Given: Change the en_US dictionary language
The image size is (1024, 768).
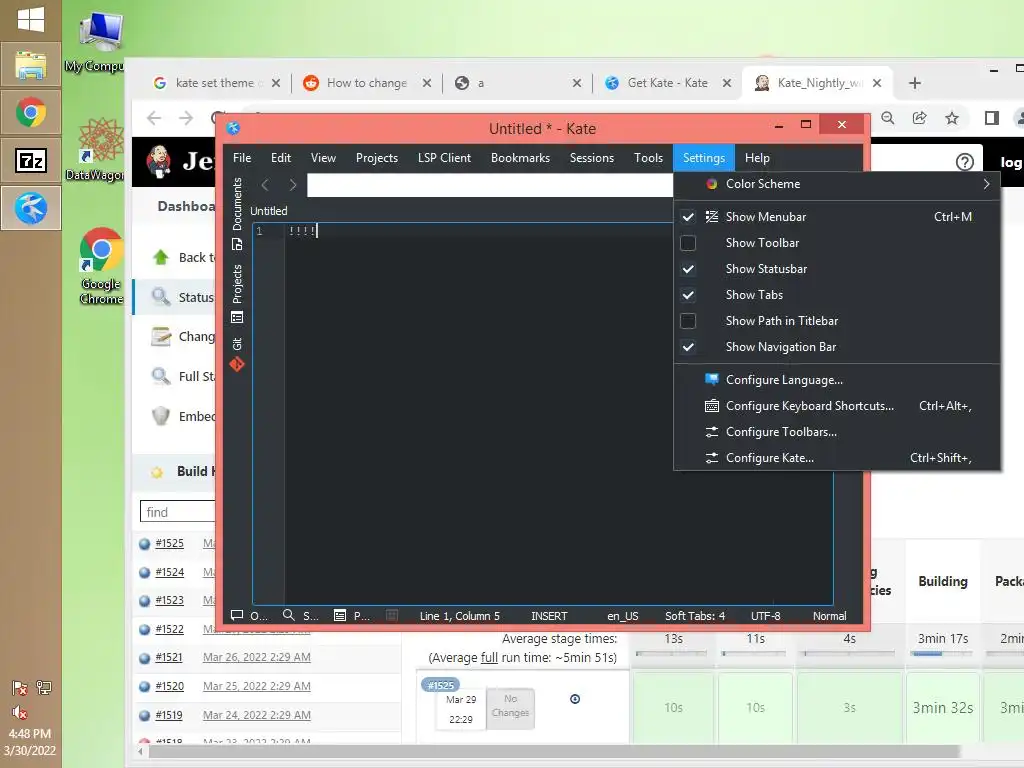Looking at the screenshot, I should (623, 616).
